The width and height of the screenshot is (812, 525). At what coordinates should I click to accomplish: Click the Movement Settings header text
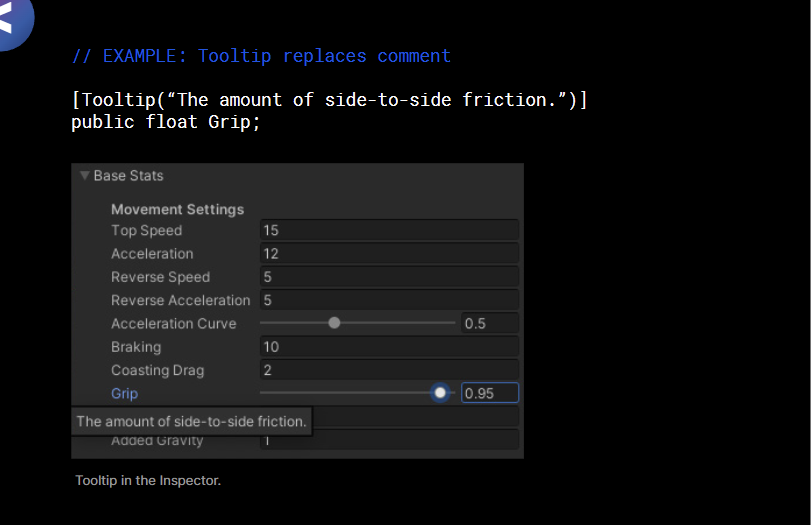tap(178, 210)
